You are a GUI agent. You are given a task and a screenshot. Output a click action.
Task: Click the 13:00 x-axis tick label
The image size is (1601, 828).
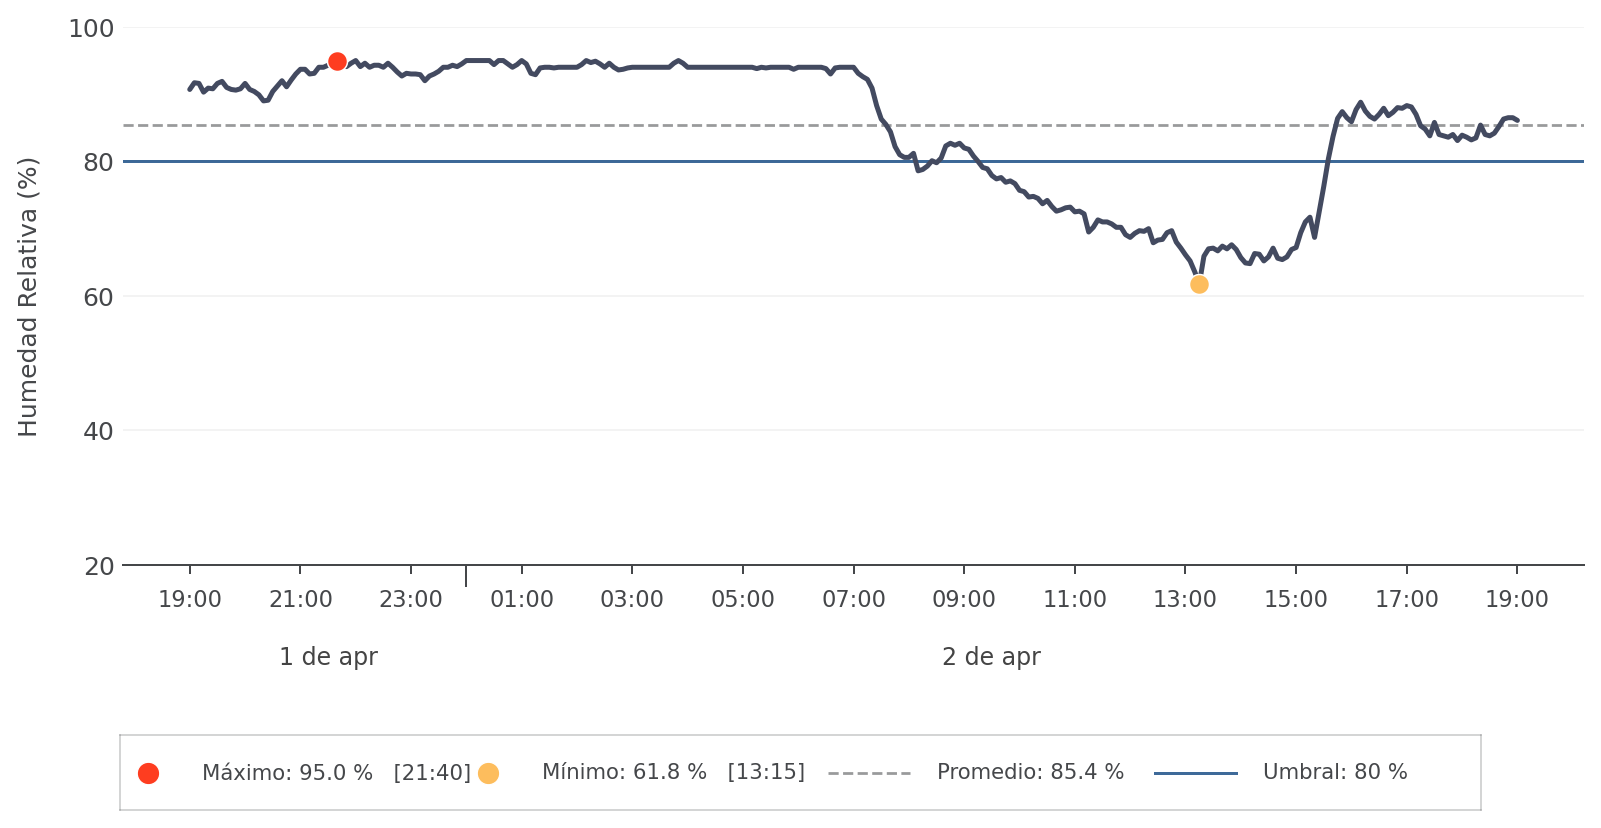click(x=1185, y=600)
